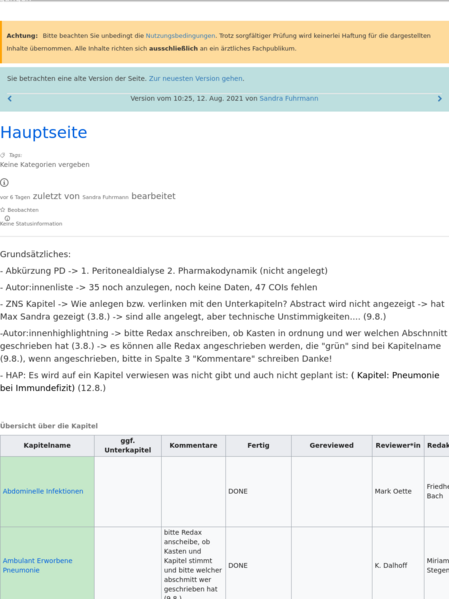Screen dimensions: 449x599
Task: Open the Abdominelle Infektionen chapter link
Action: (x=43, y=491)
